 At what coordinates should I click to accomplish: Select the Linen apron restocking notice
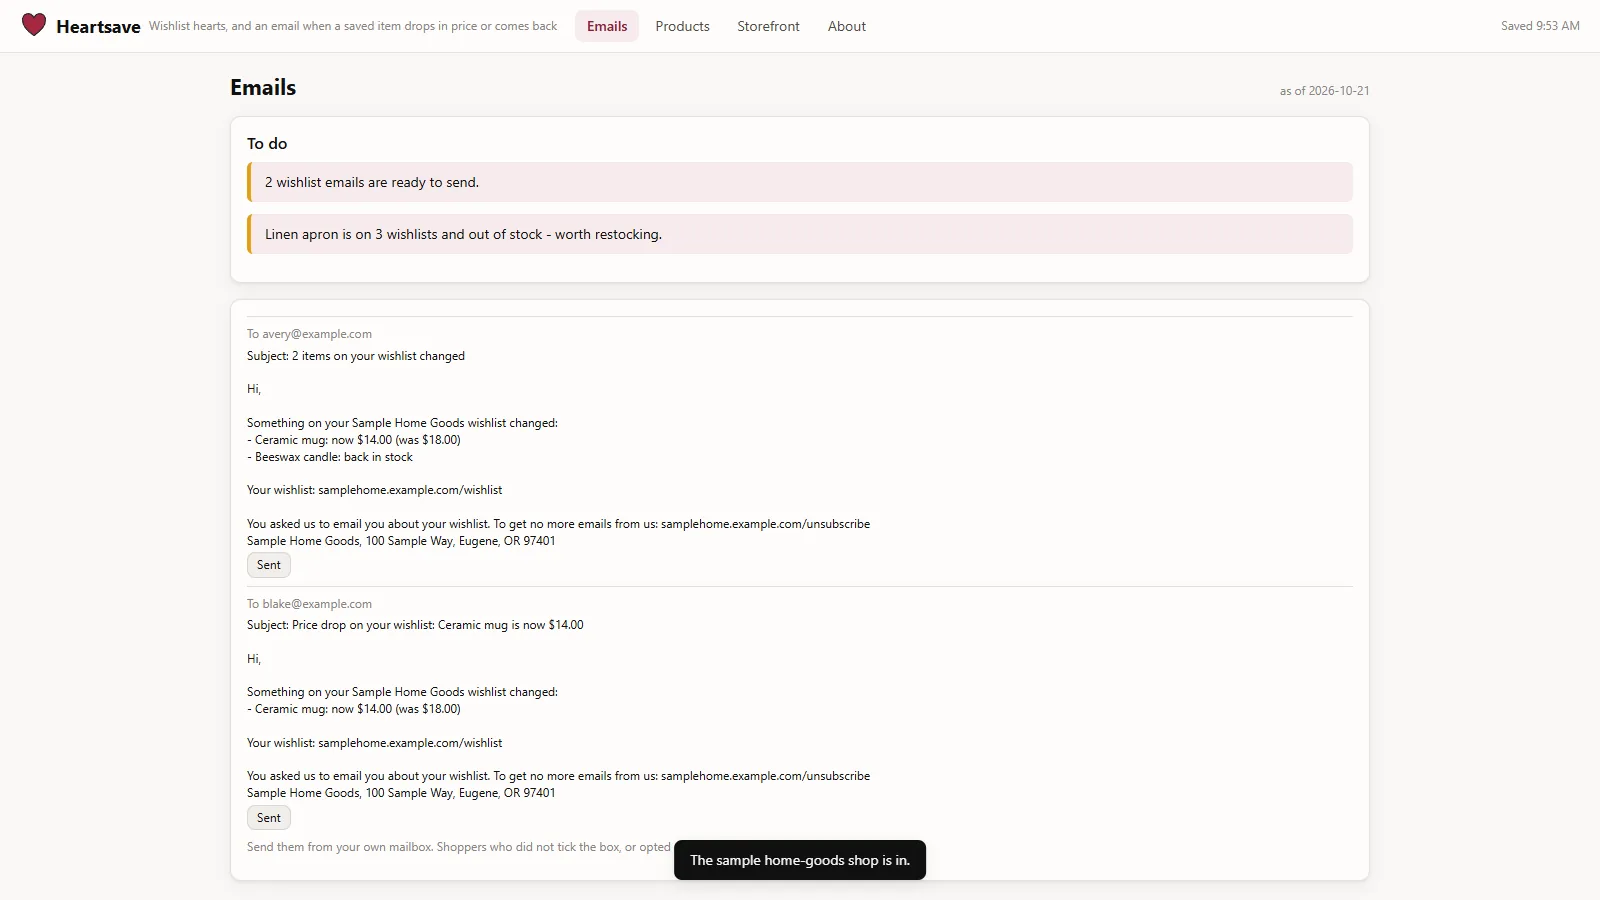(800, 234)
